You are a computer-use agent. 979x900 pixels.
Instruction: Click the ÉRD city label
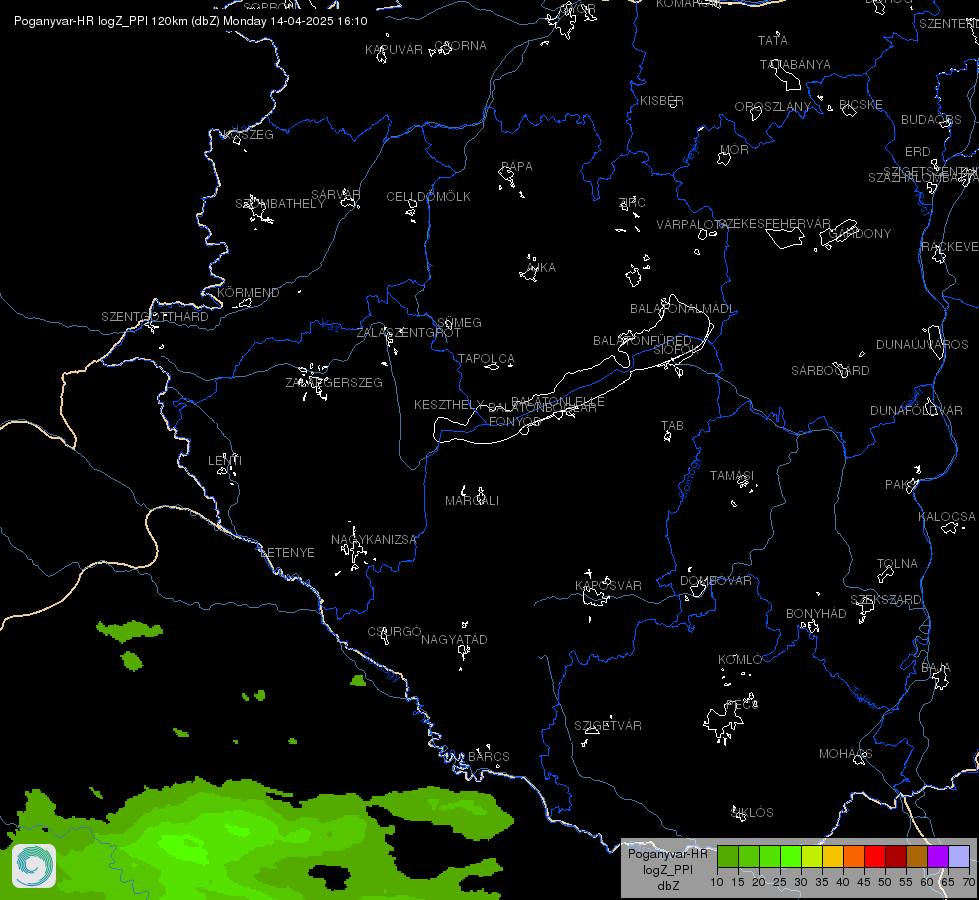tap(918, 152)
